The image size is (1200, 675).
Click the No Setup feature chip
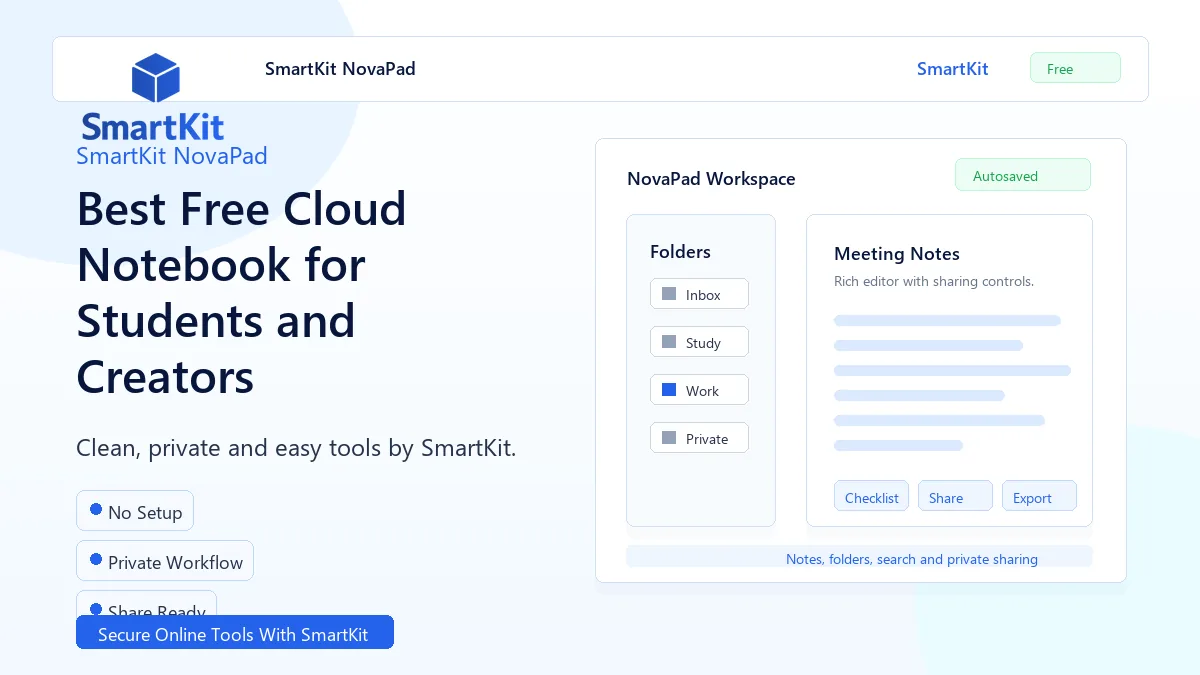[x=135, y=511]
